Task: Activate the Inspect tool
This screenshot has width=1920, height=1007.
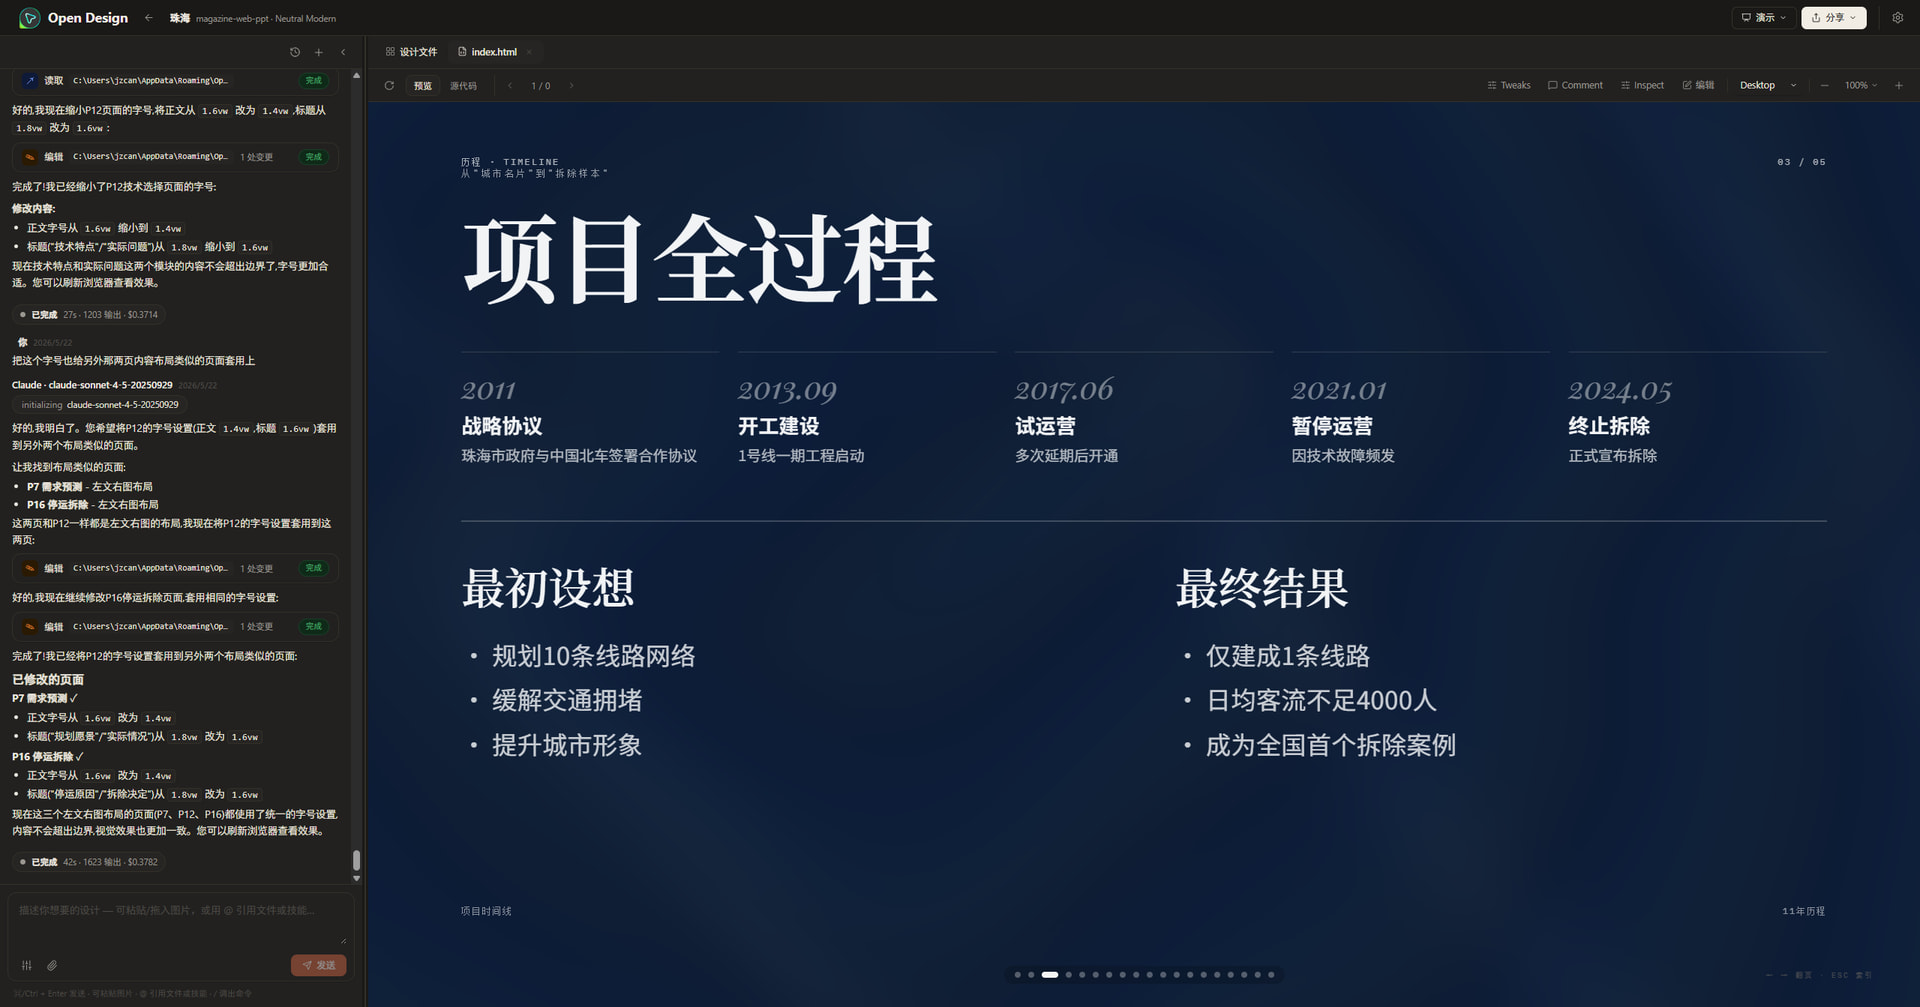Action: click(1642, 86)
